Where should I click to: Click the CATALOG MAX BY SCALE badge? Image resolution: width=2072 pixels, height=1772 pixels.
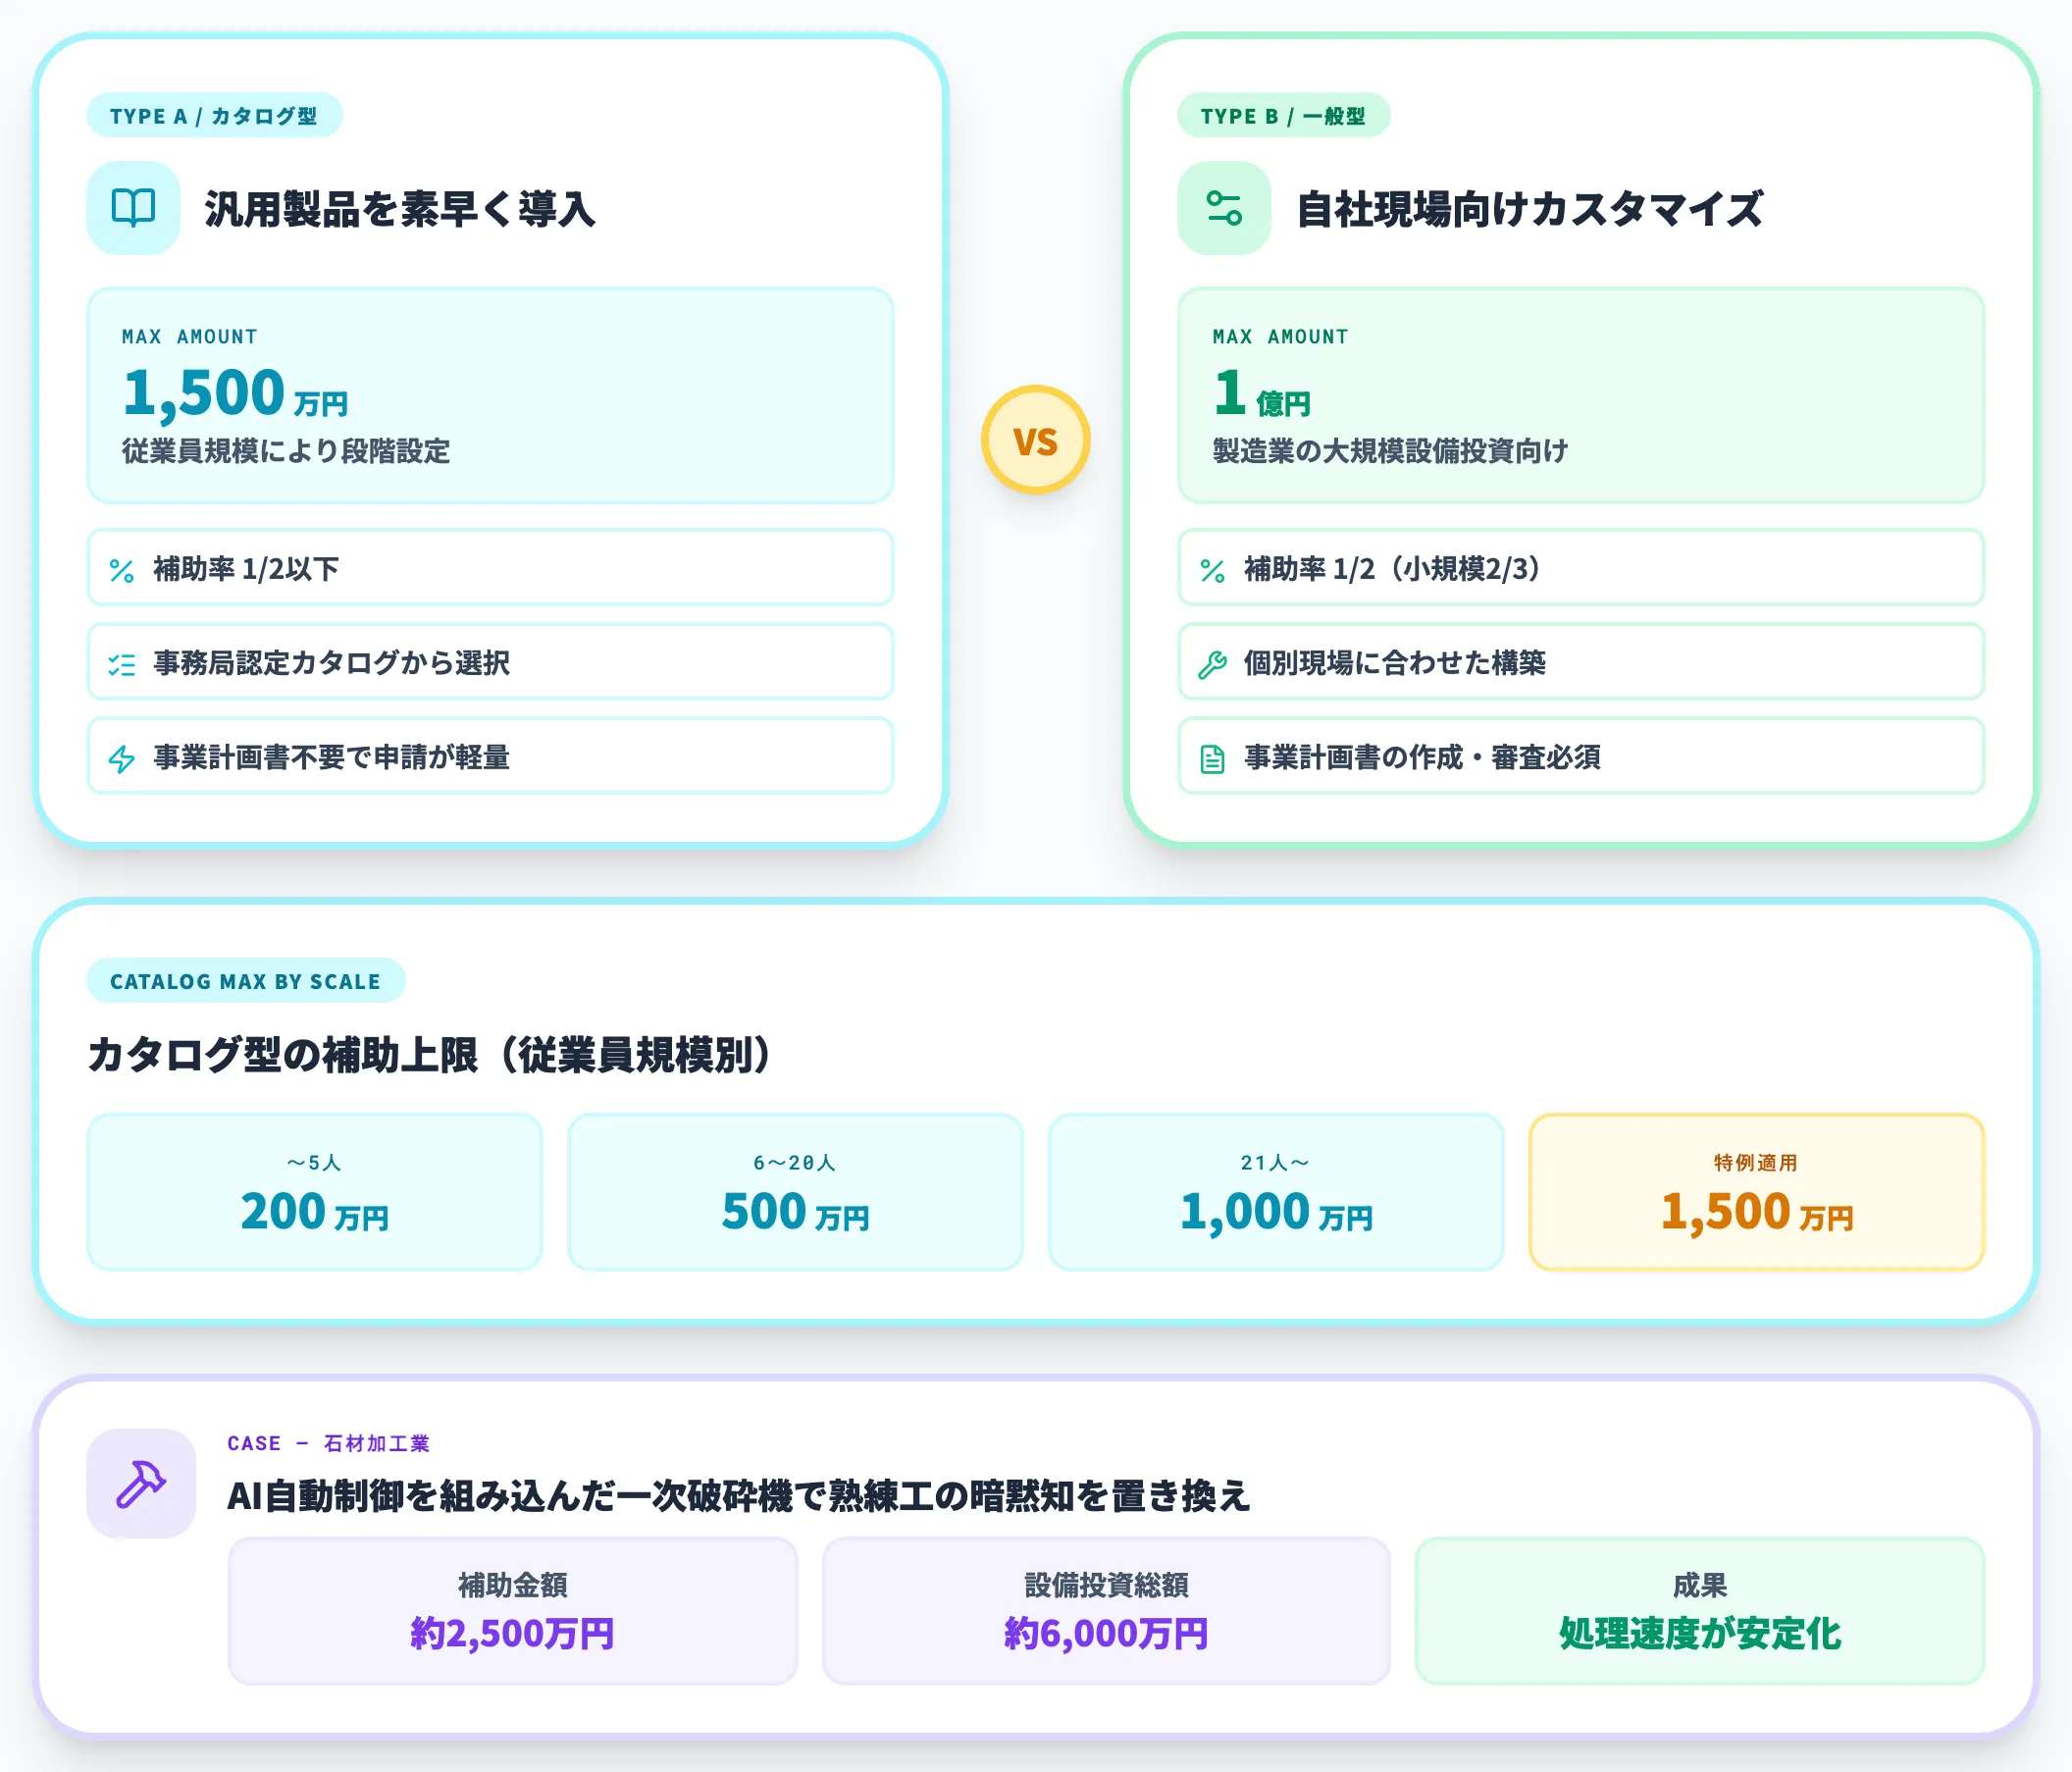[x=245, y=981]
